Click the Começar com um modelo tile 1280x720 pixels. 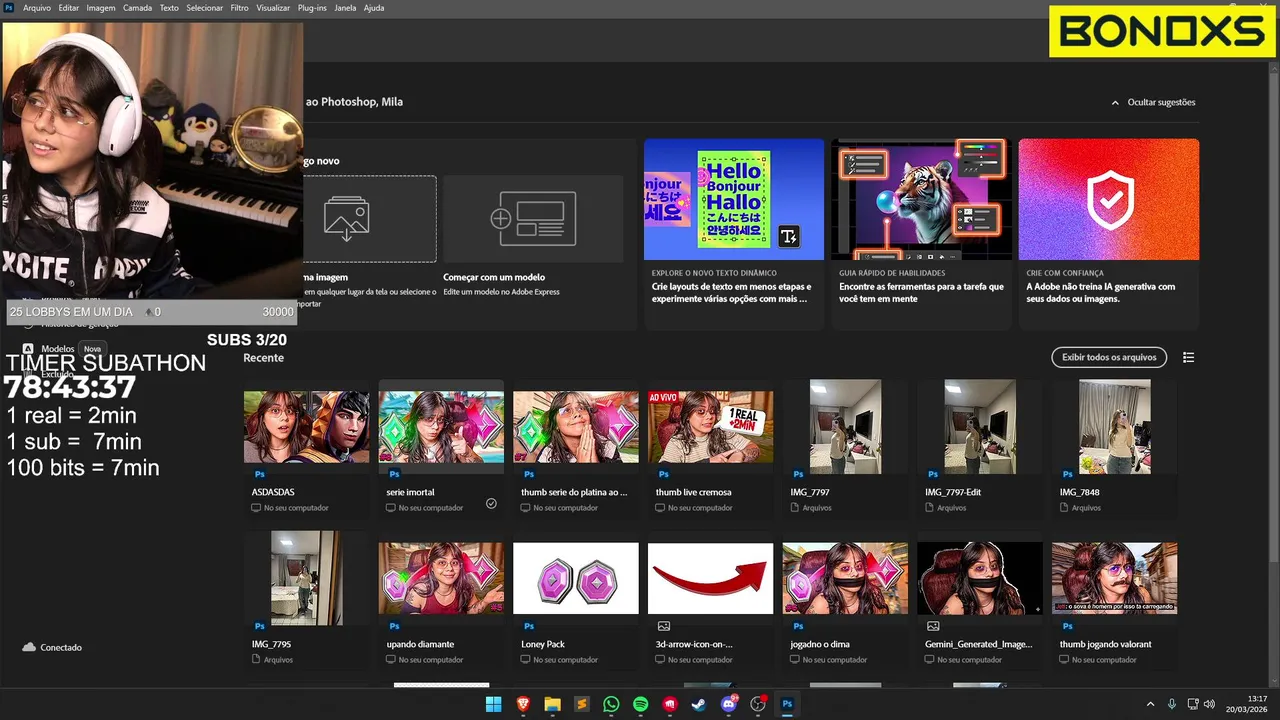coord(533,219)
